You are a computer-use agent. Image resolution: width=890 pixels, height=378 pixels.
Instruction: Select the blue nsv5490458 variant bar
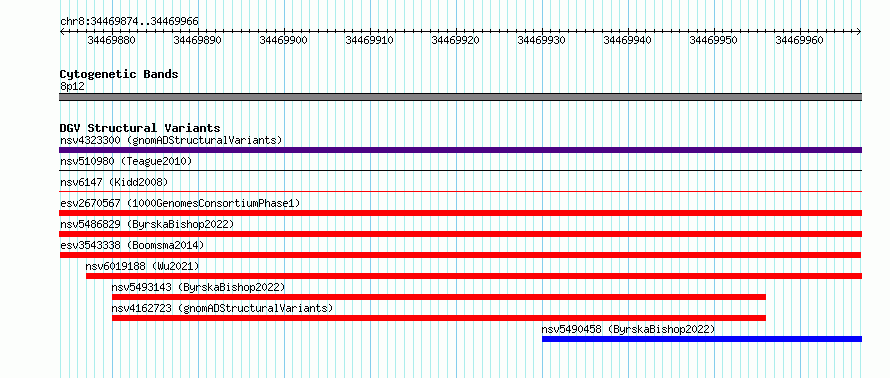(702, 339)
